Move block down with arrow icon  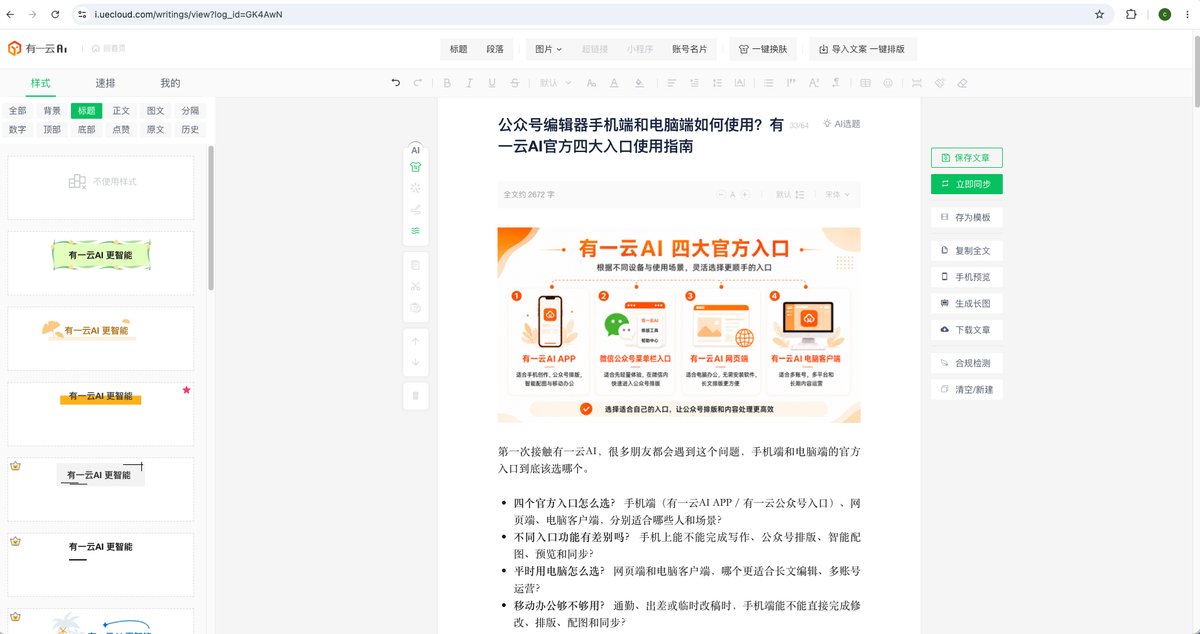(x=416, y=362)
